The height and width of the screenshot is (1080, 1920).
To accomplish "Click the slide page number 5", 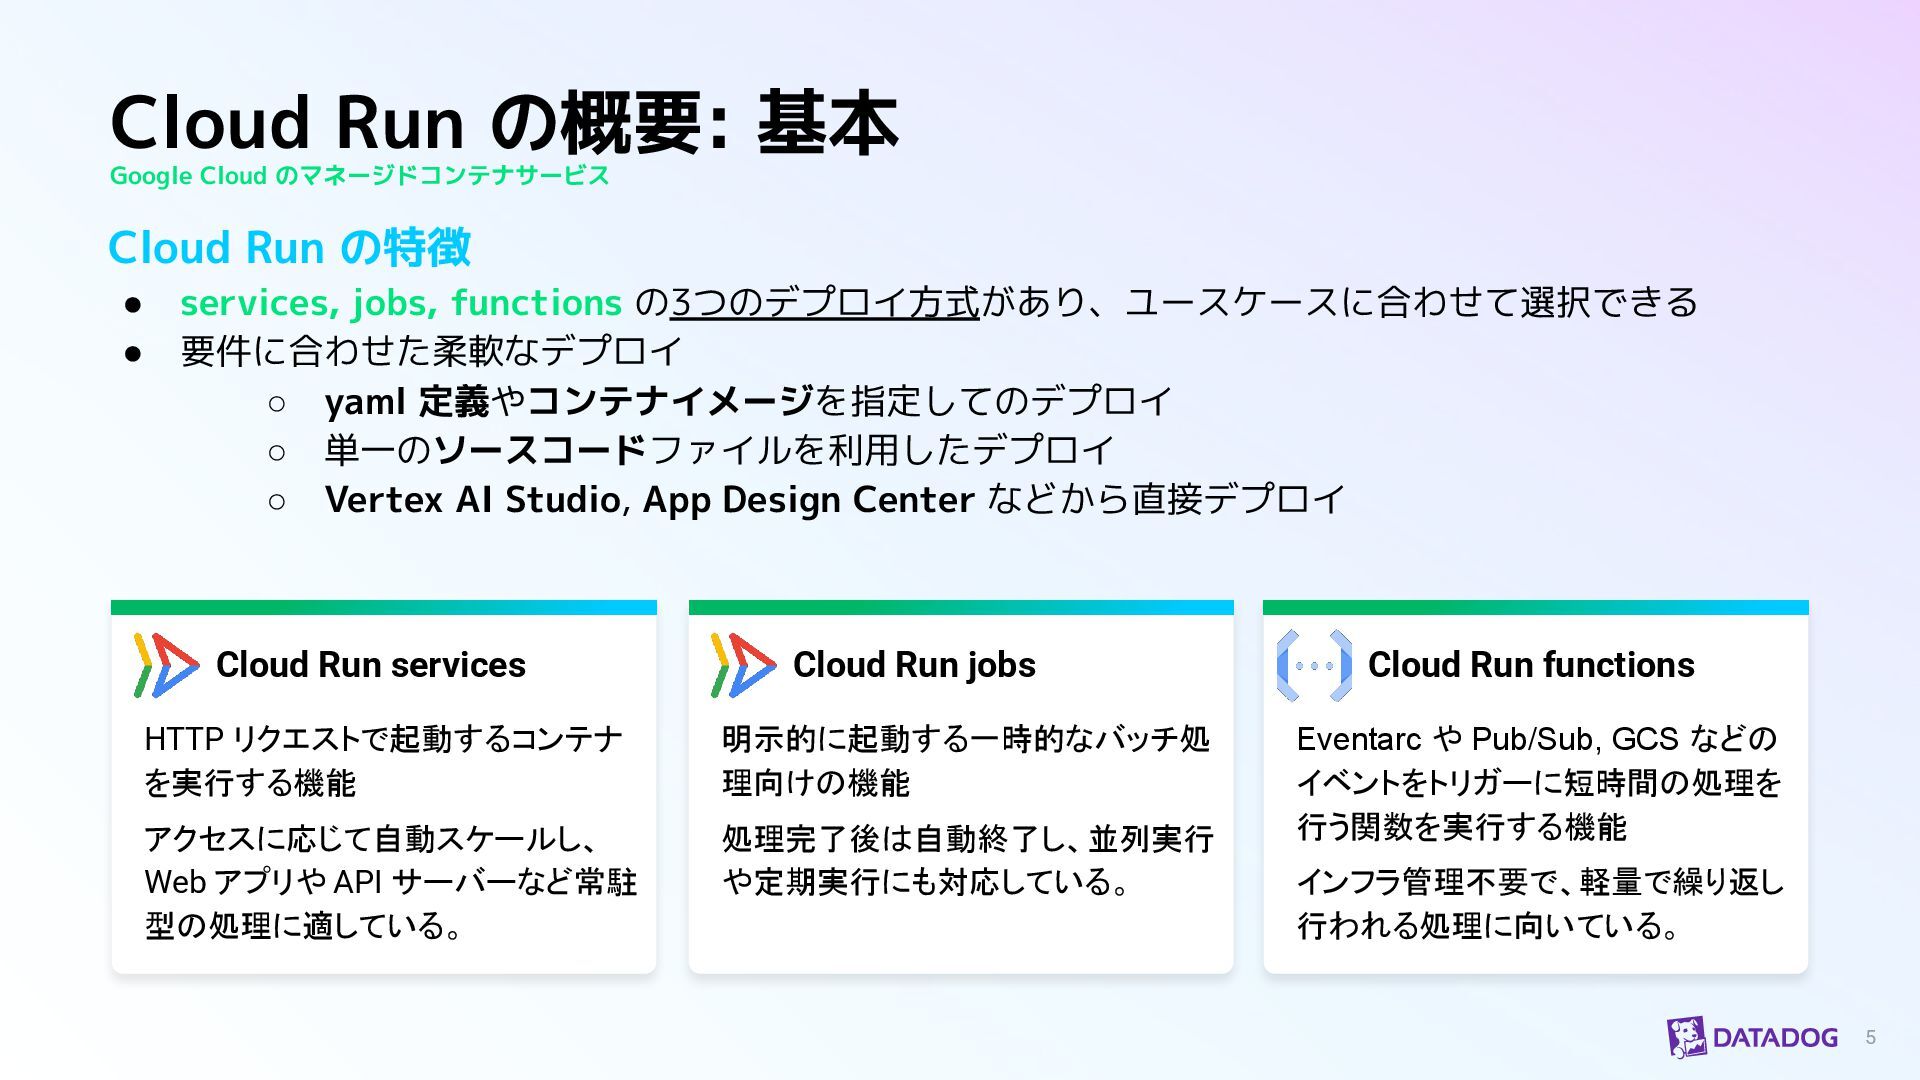I will coord(1870,1038).
